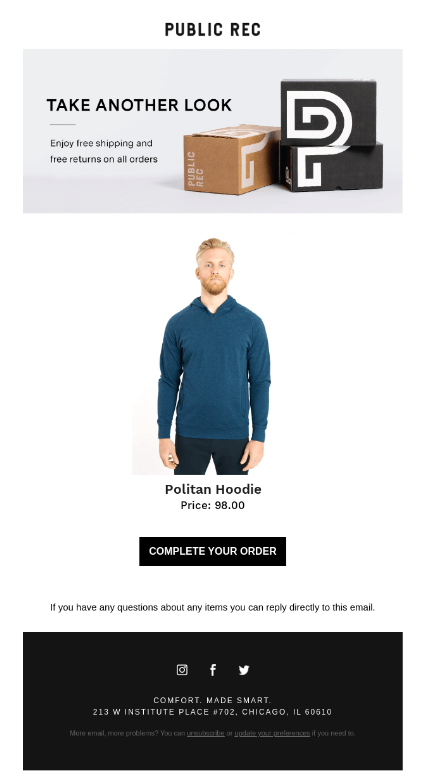
Task: Open the update your preferences link
Action: (272, 733)
